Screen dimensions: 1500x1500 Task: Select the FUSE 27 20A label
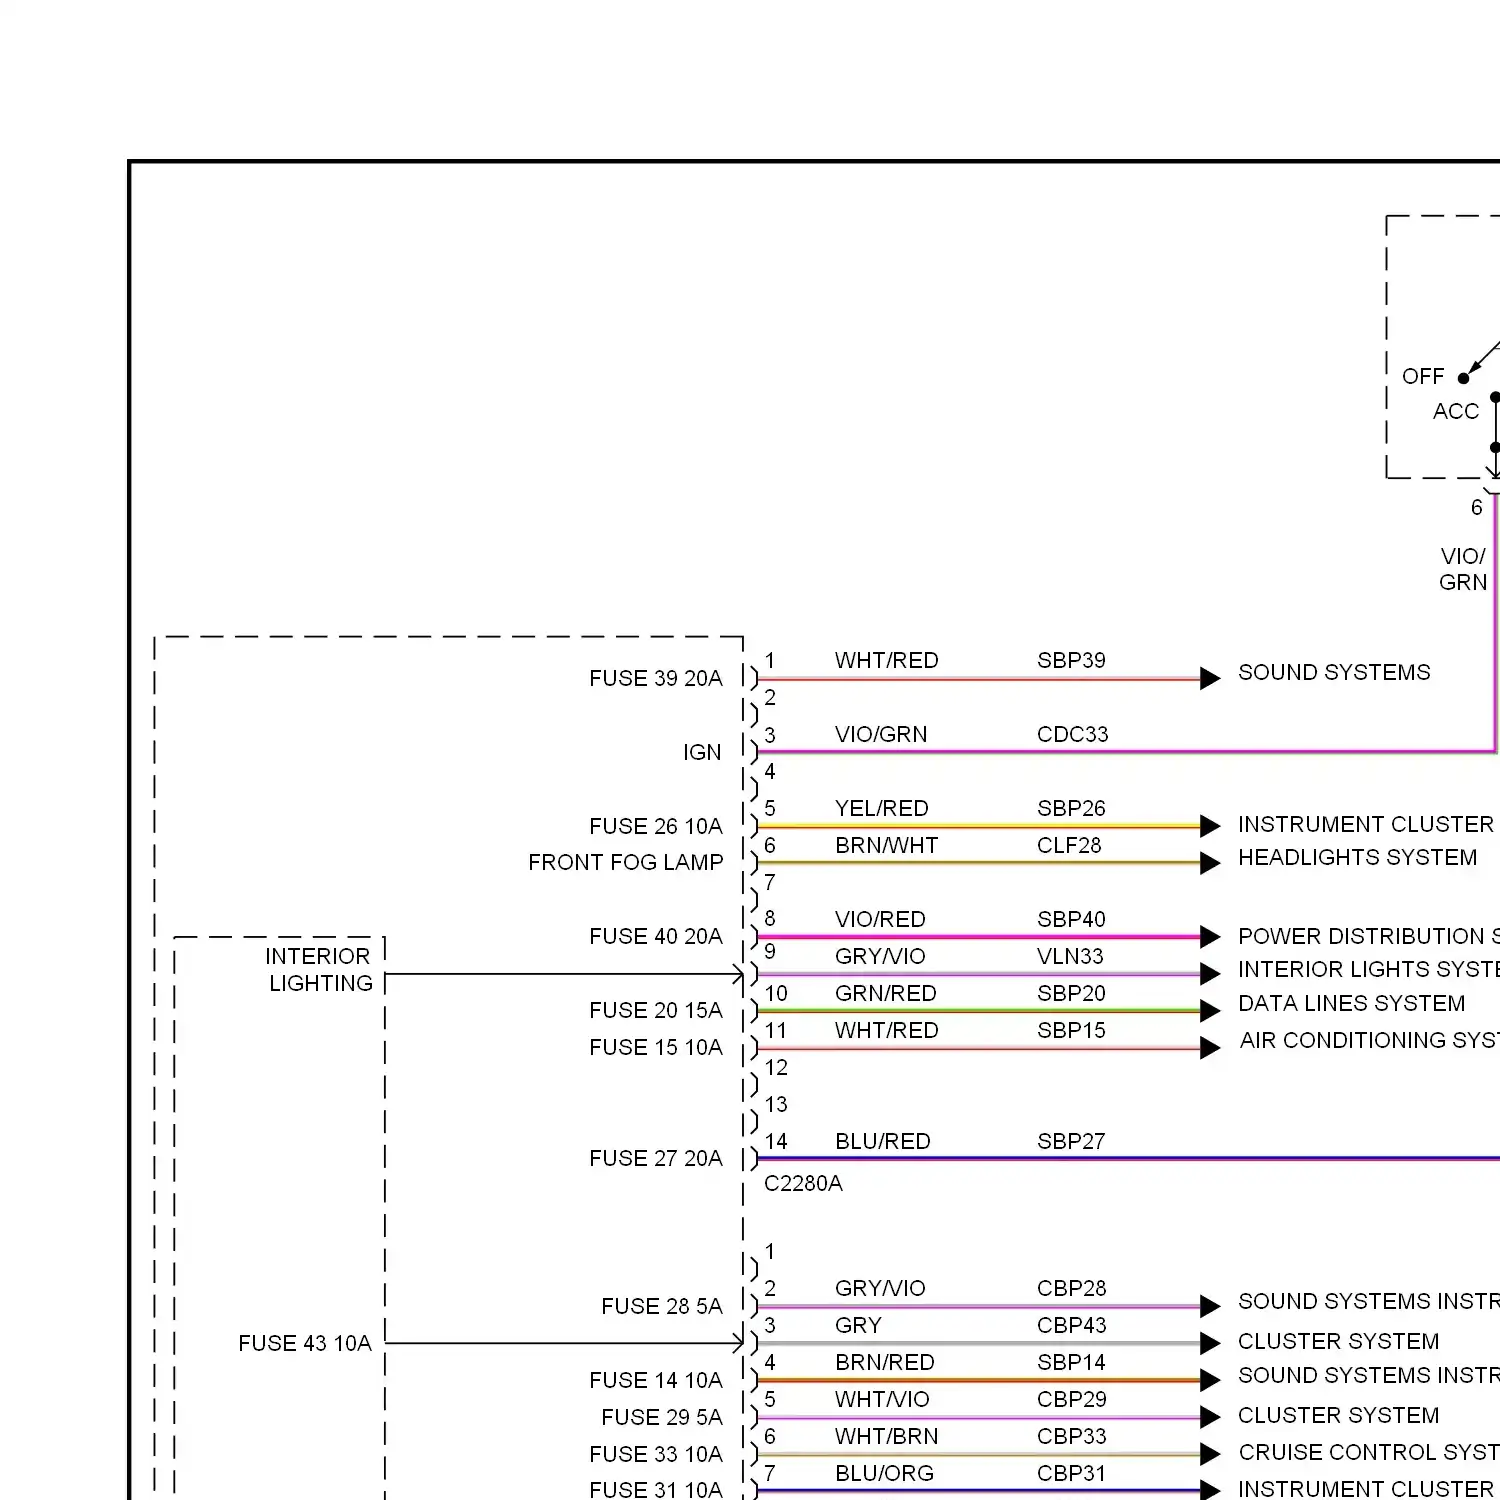click(655, 1158)
